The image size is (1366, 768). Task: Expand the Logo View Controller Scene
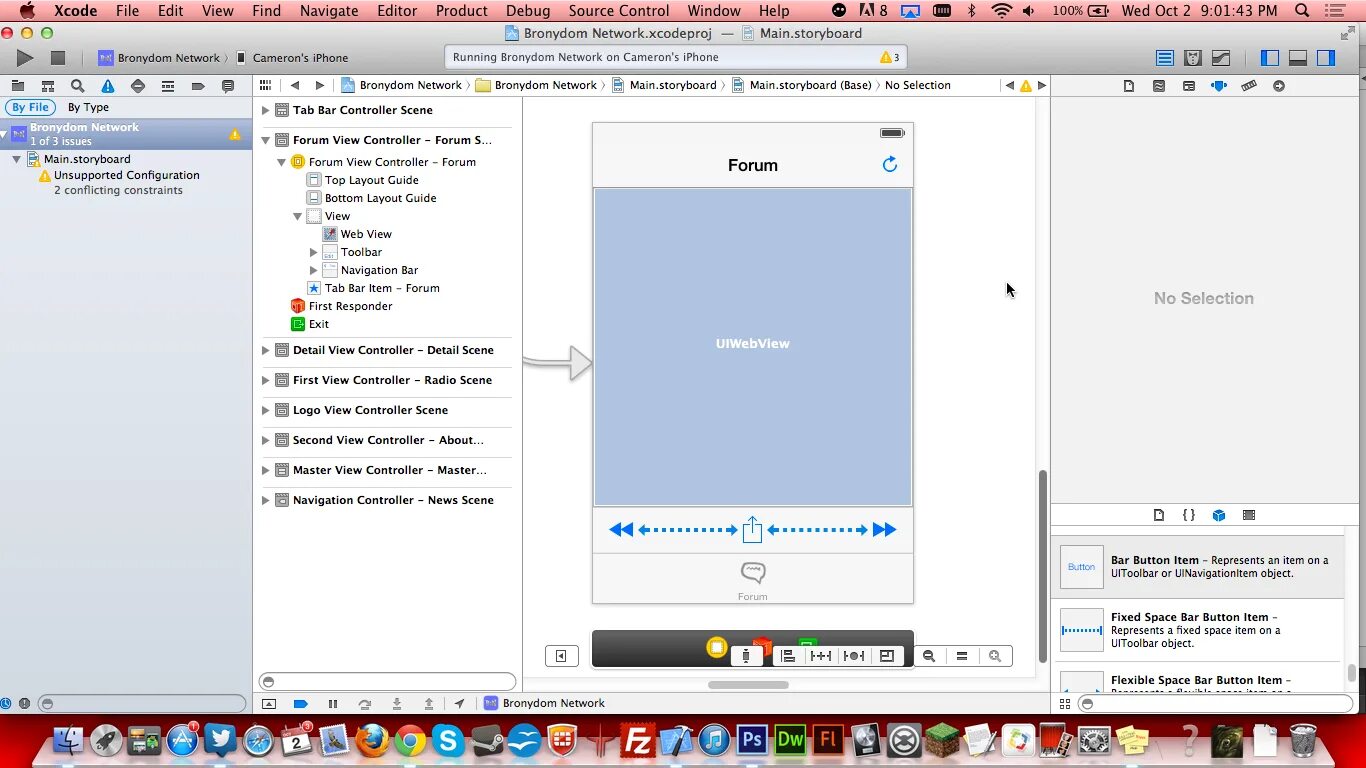pos(266,410)
